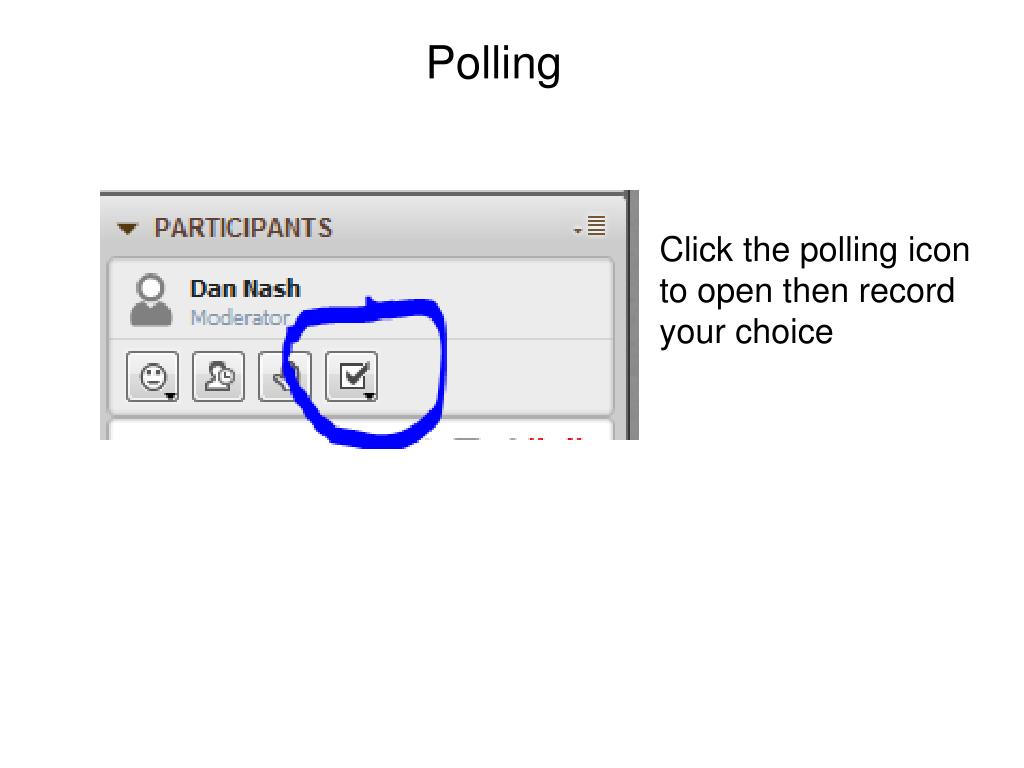Expand the emoticon button's small dropdown arrow

(x=170, y=396)
